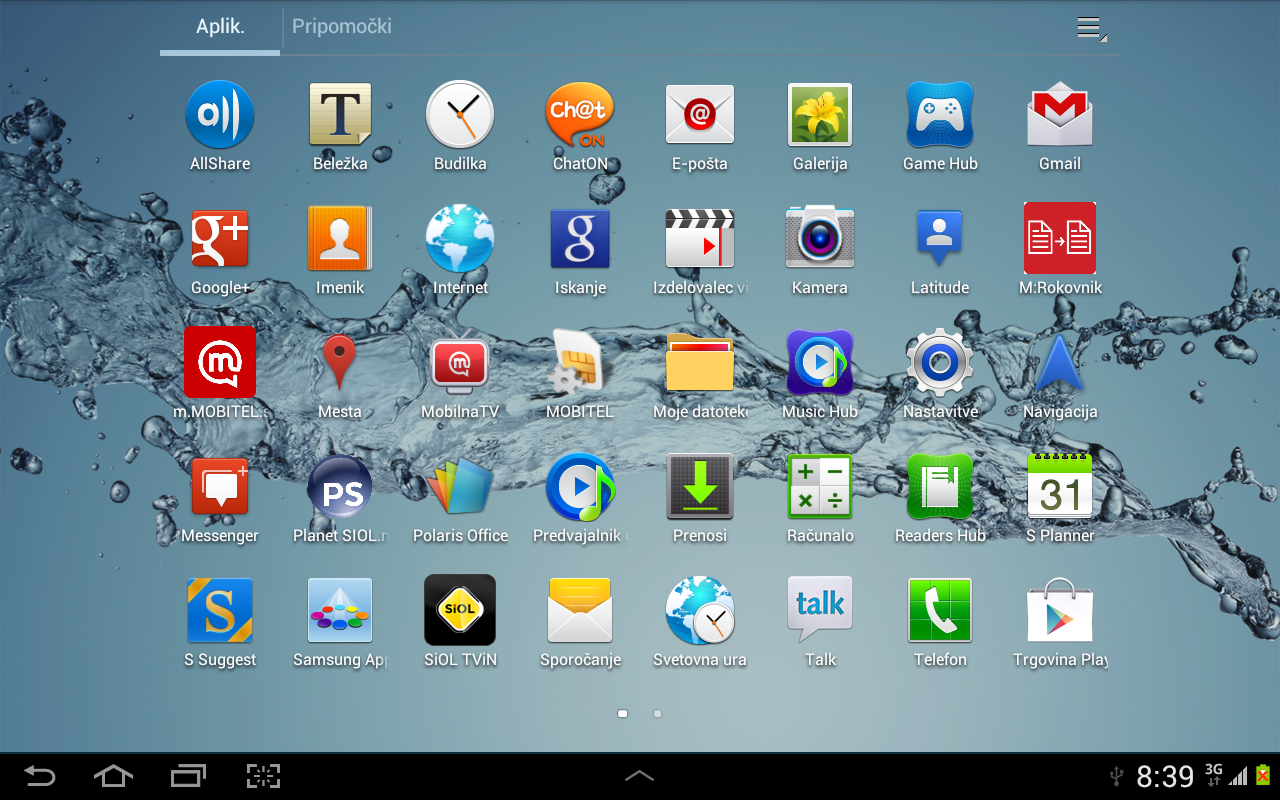
Task: Open the Telefon phone app
Action: tap(940, 611)
